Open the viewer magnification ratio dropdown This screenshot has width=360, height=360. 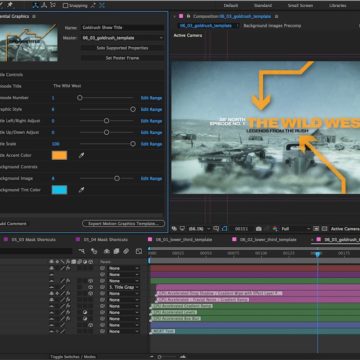click(199, 229)
